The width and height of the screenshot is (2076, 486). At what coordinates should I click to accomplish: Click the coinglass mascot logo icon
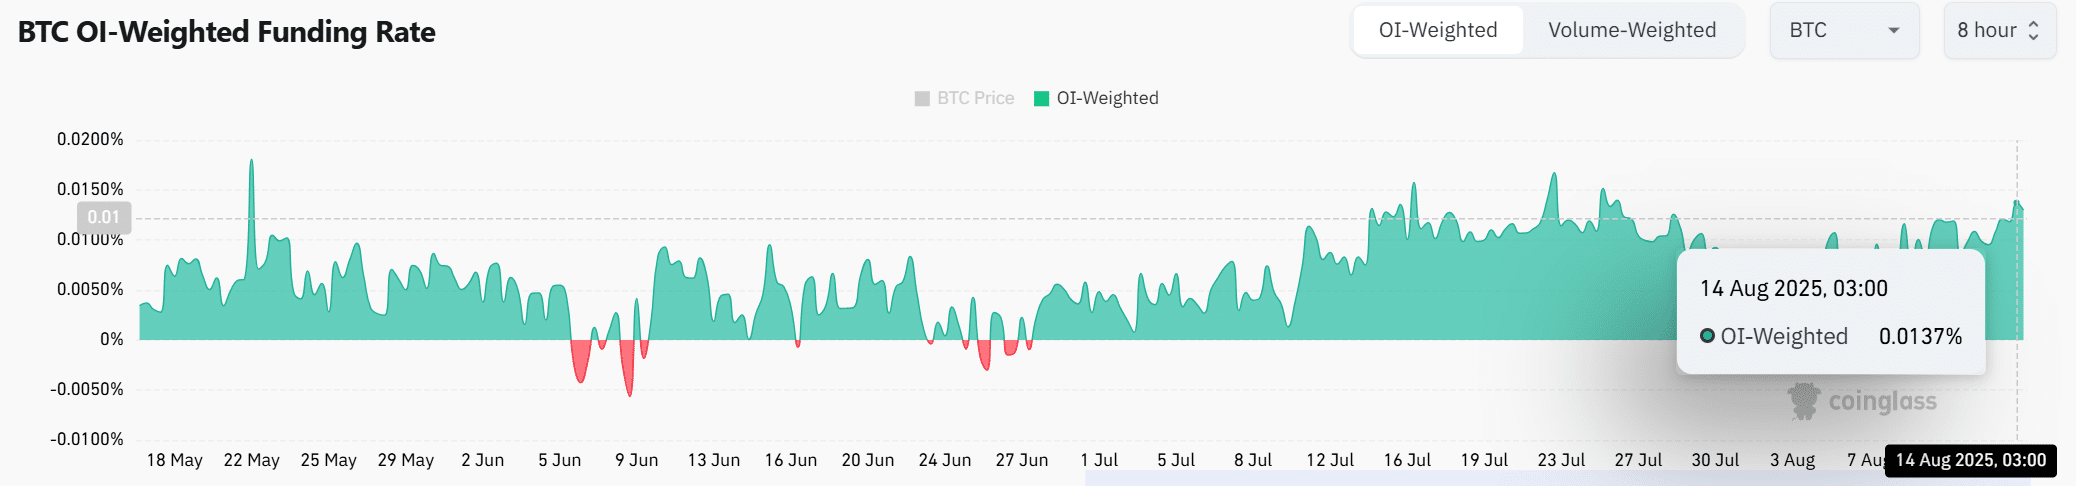pos(1803,401)
